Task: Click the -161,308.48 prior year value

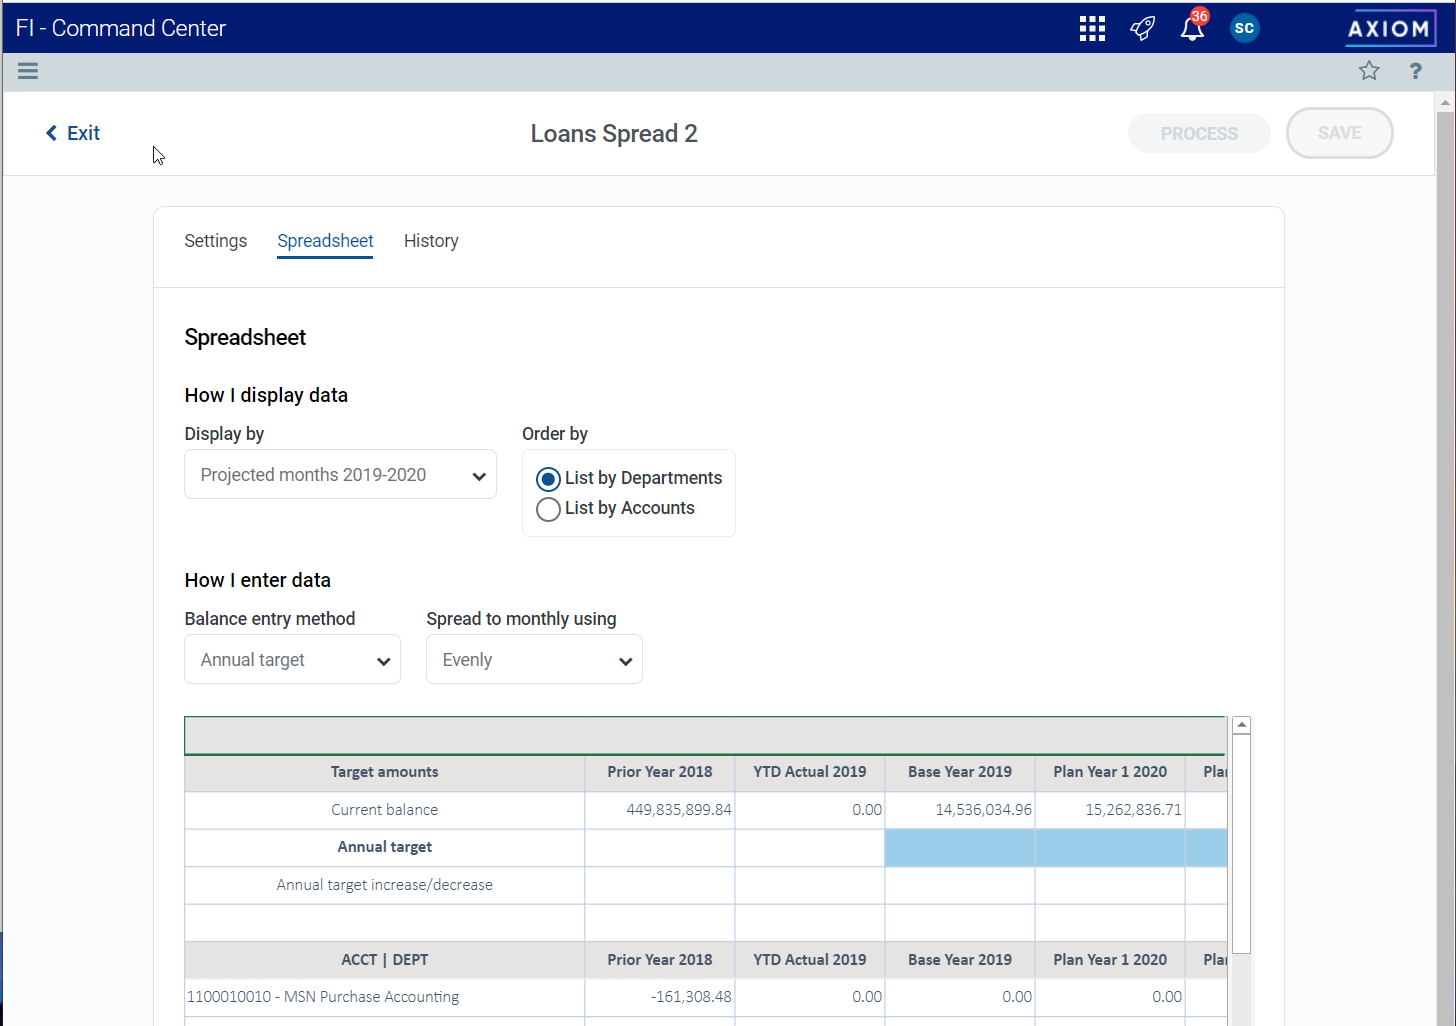Action: (691, 997)
